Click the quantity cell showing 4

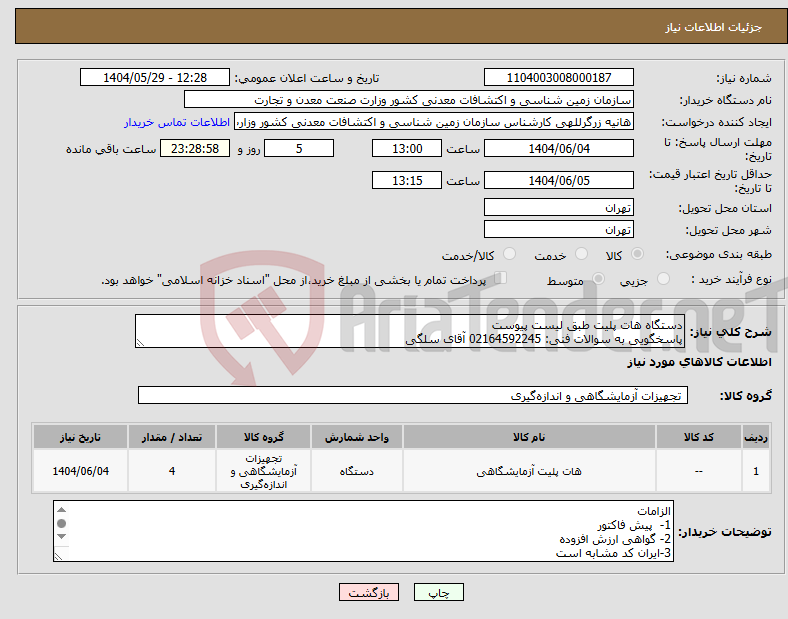(x=172, y=471)
